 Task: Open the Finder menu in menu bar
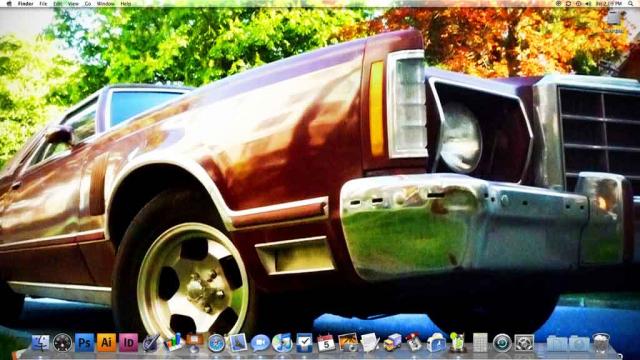coord(26,4)
